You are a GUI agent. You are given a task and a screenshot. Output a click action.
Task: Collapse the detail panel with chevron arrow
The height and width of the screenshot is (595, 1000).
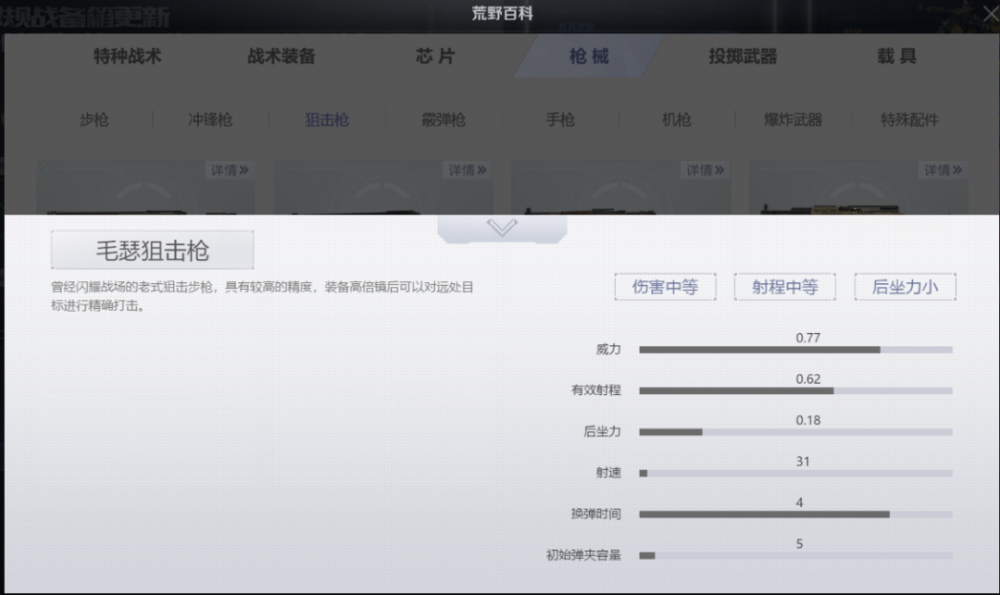pyautogui.click(x=502, y=228)
